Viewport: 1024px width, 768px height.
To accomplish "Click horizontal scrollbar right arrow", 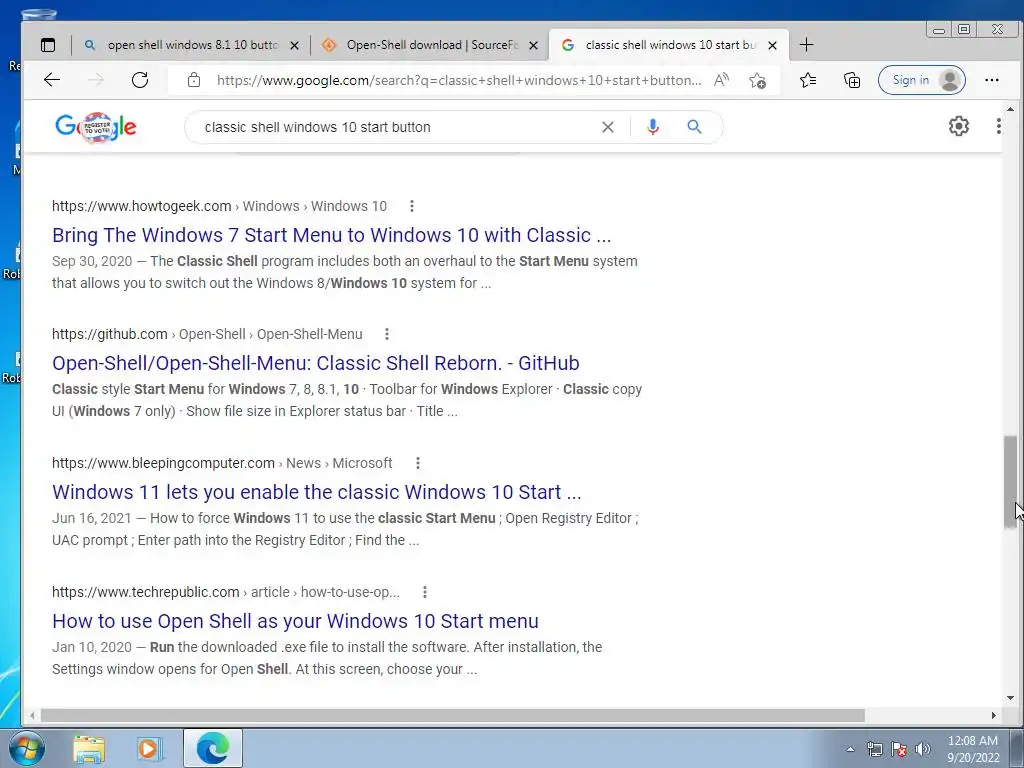I will point(993,716).
